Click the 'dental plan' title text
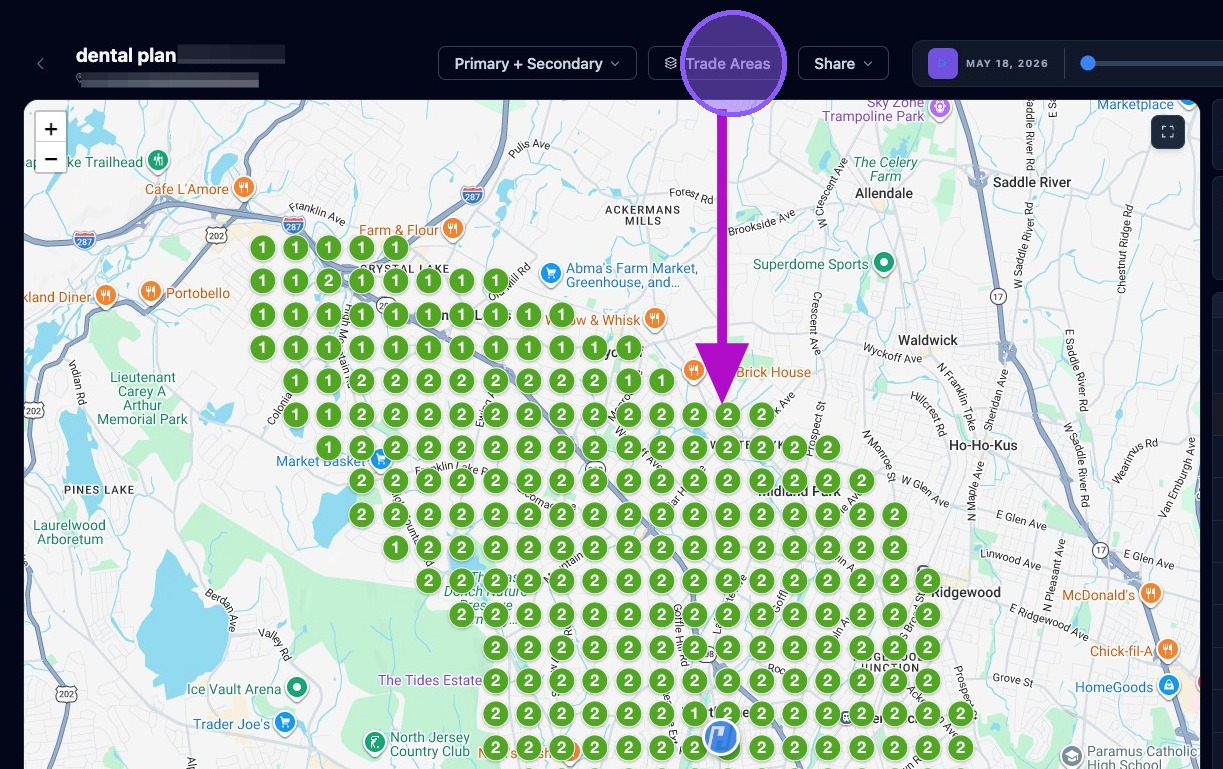 (x=126, y=55)
